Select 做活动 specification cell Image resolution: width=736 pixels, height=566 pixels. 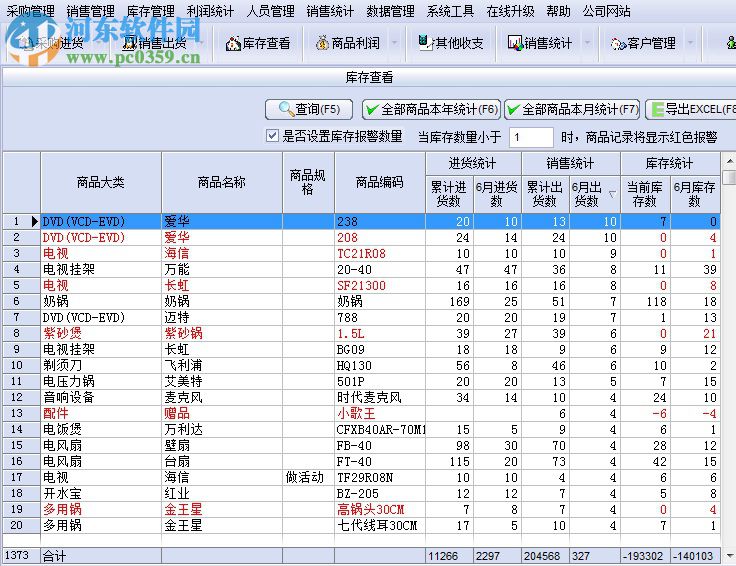pyautogui.click(x=308, y=477)
